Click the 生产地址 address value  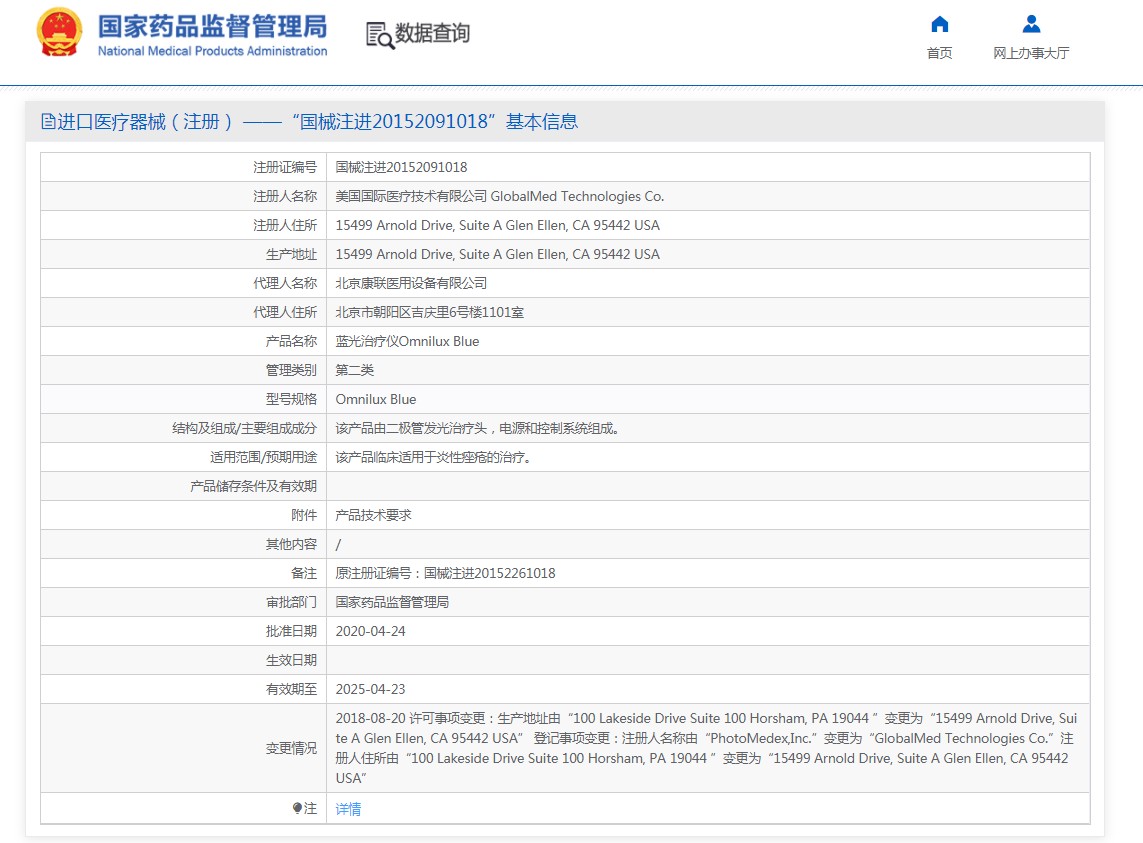[498, 255]
